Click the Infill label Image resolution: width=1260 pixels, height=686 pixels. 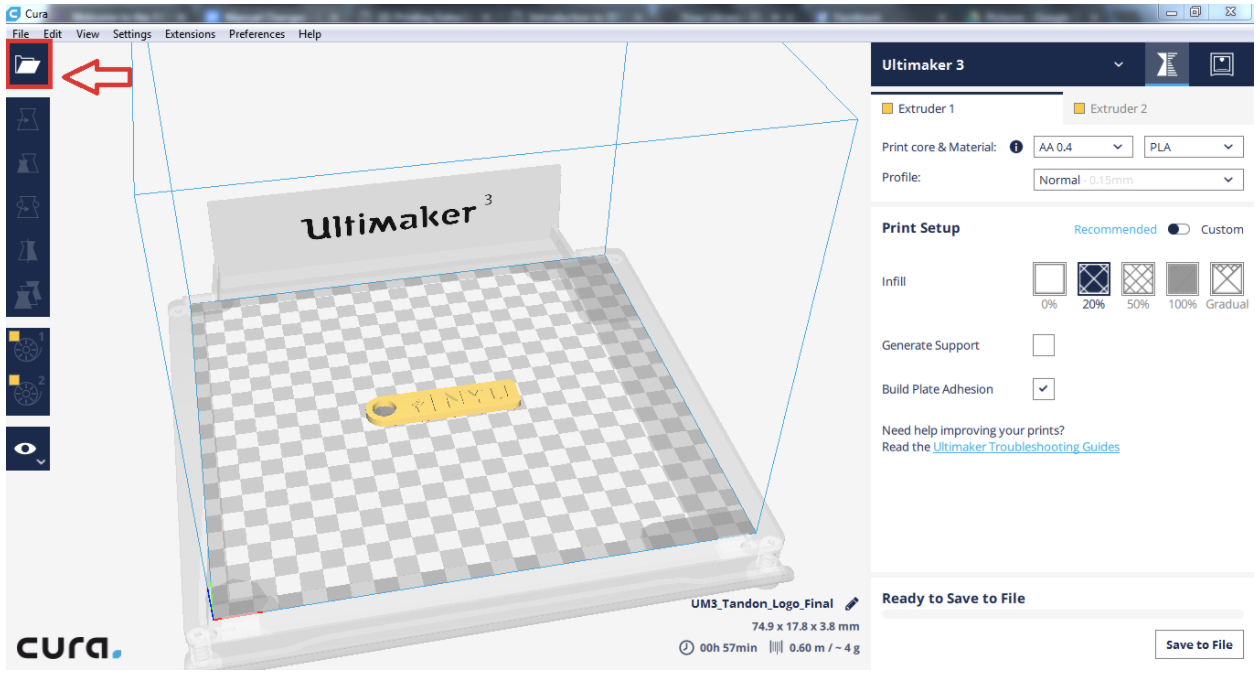tap(893, 281)
